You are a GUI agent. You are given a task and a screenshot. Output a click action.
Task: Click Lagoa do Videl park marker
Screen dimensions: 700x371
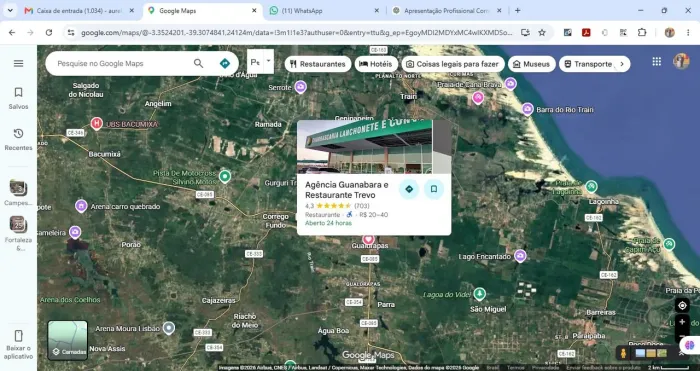479,294
